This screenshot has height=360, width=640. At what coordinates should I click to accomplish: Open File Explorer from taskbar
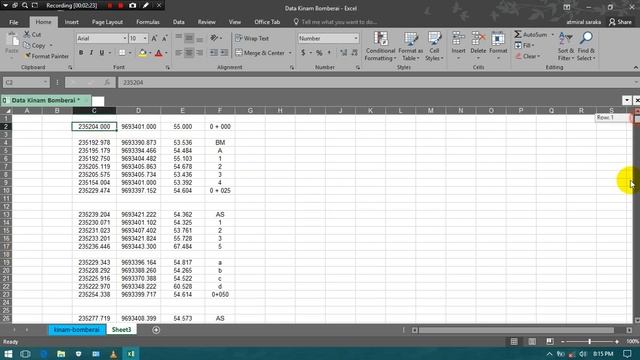point(61,353)
